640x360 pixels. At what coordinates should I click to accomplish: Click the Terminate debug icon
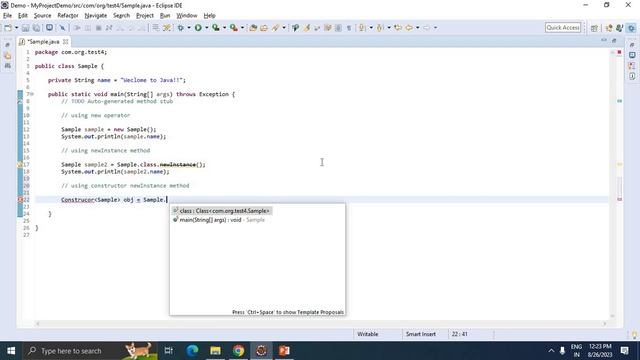click(x=98, y=28)
